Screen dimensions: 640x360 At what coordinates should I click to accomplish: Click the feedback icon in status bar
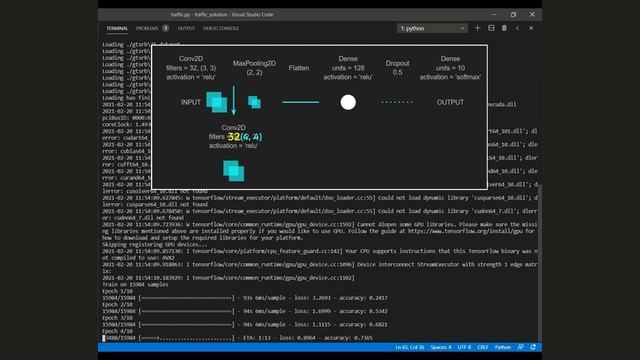tap(521, 347)
